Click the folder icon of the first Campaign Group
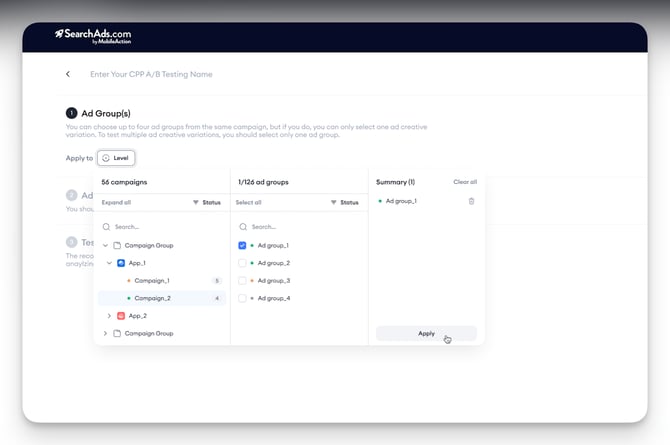The height and width of the screenshot is (445, 670). (x=116, y=245)
